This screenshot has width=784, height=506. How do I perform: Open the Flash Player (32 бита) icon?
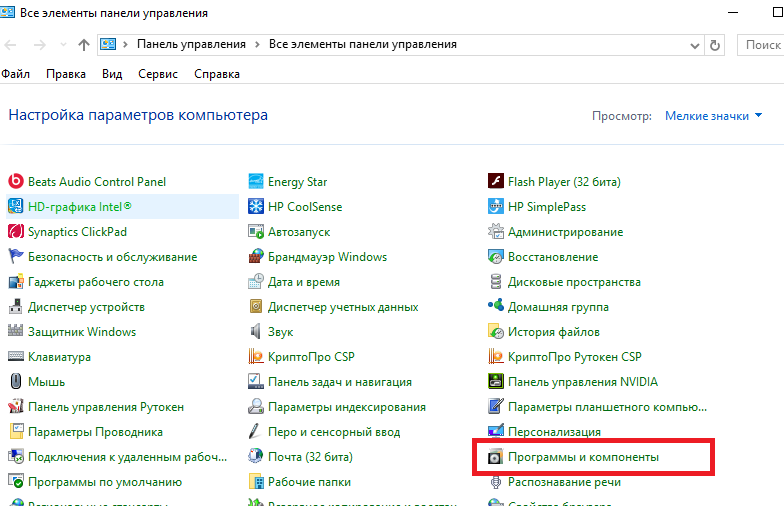pos(496,182)
